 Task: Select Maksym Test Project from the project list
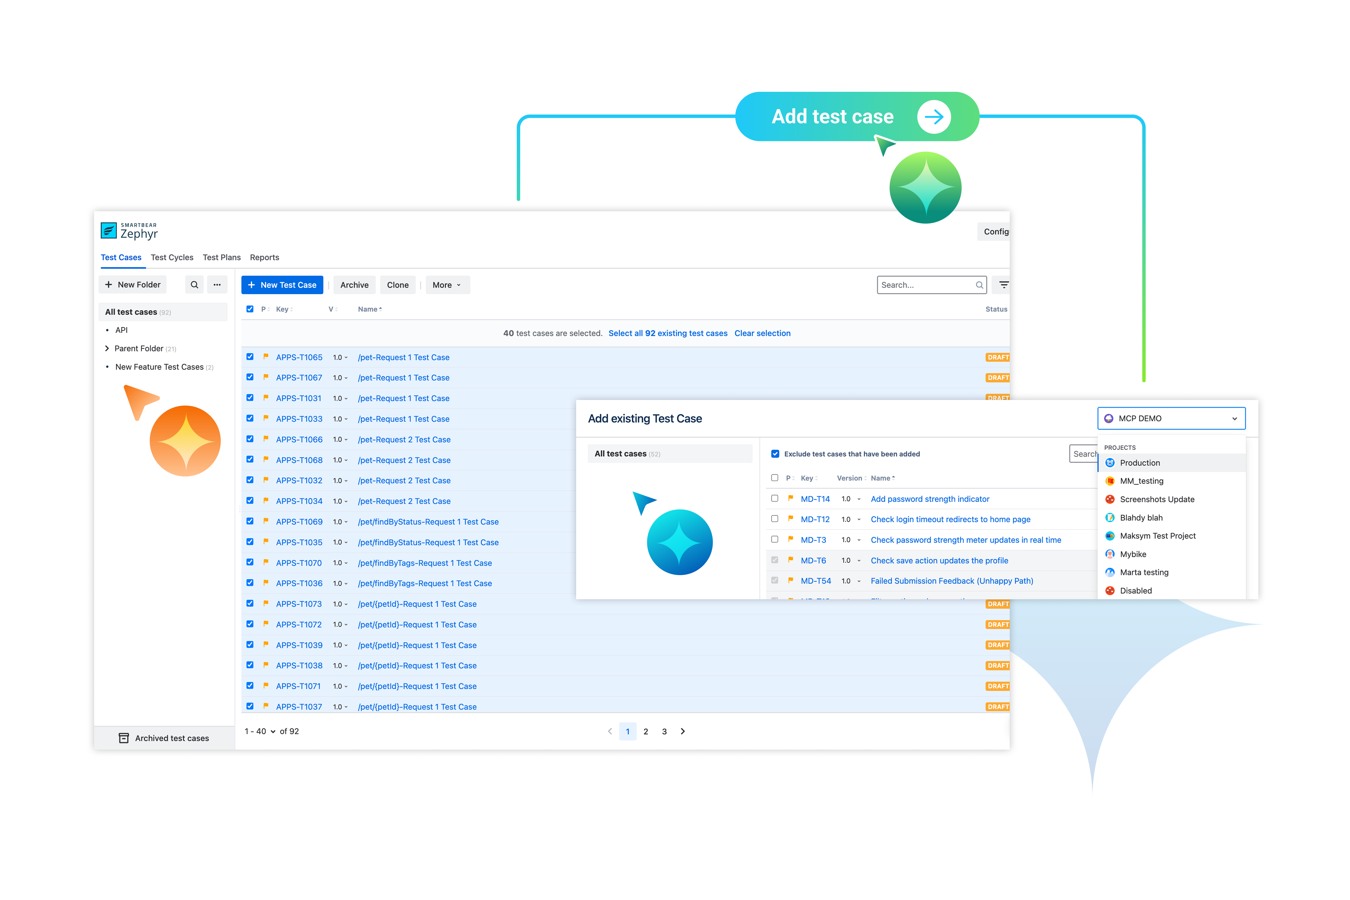pyautogui.click(x=1158, y=536)
